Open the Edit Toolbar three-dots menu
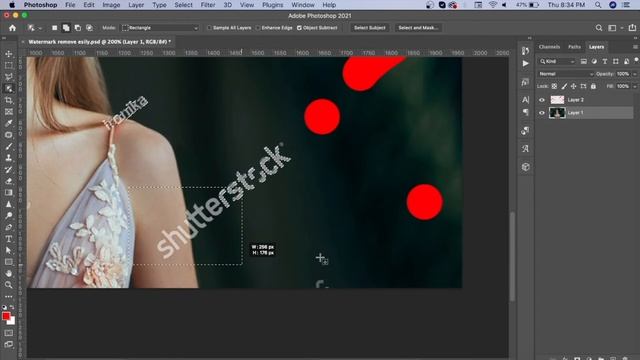Viewport: 640px width, 360px height. 9,296
